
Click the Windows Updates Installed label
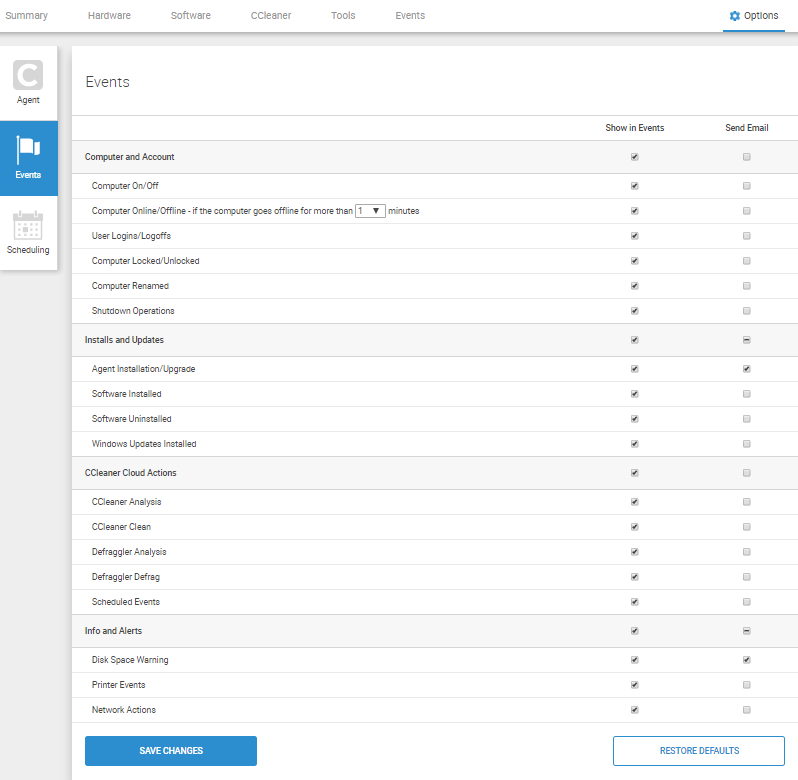pos(144,444)
